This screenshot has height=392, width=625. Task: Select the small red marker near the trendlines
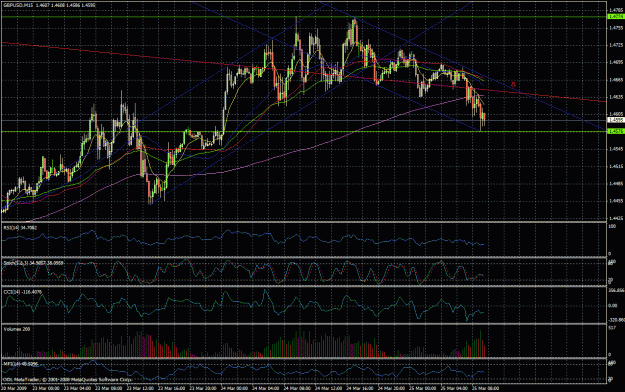pos(513,85)
